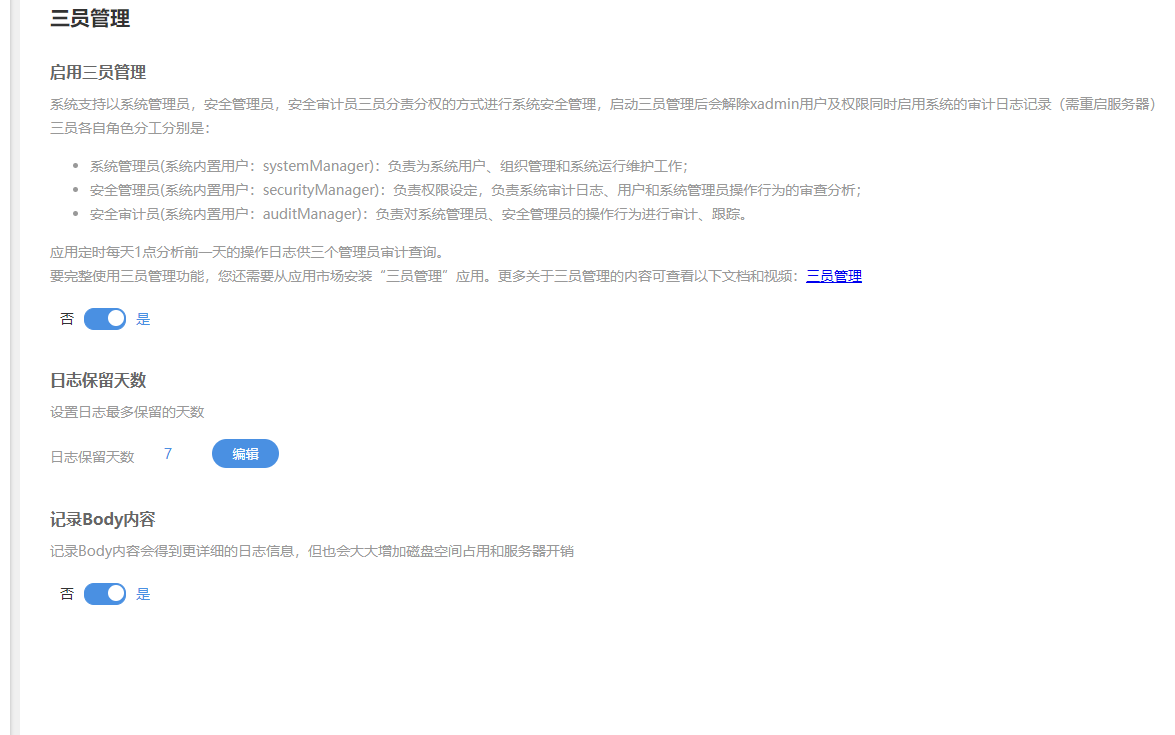Screen dimensions: 1175x735
Task: Click 是 label after the first toggle
Action: 142,318
